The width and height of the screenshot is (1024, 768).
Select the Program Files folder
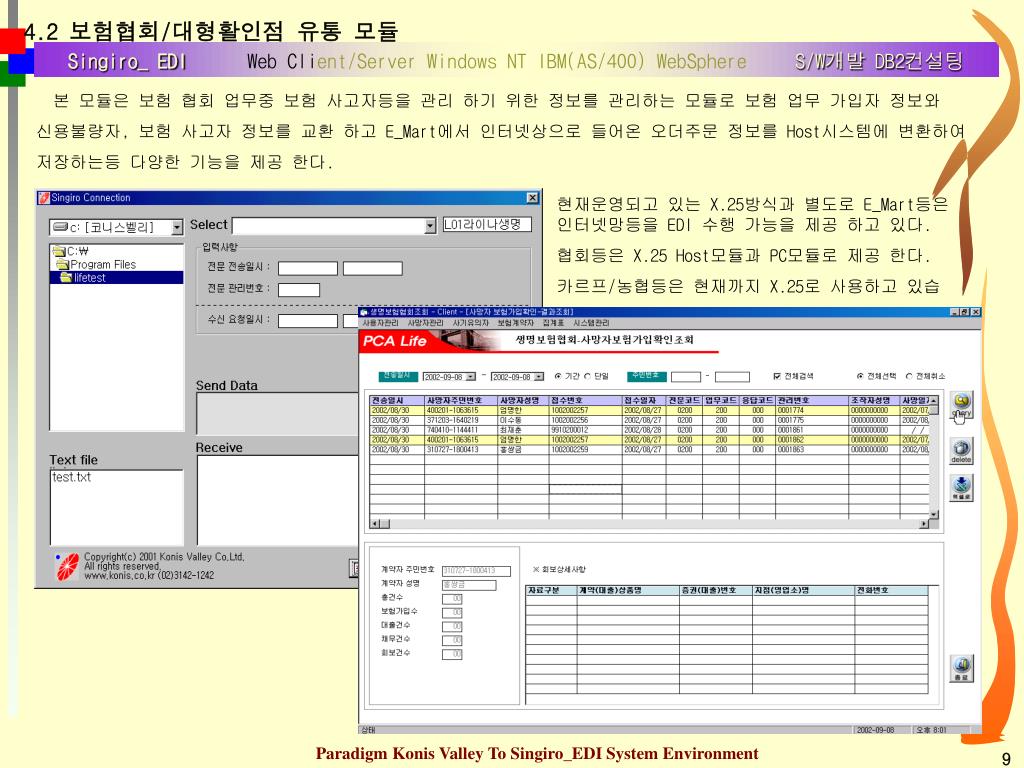click(96, 264)
